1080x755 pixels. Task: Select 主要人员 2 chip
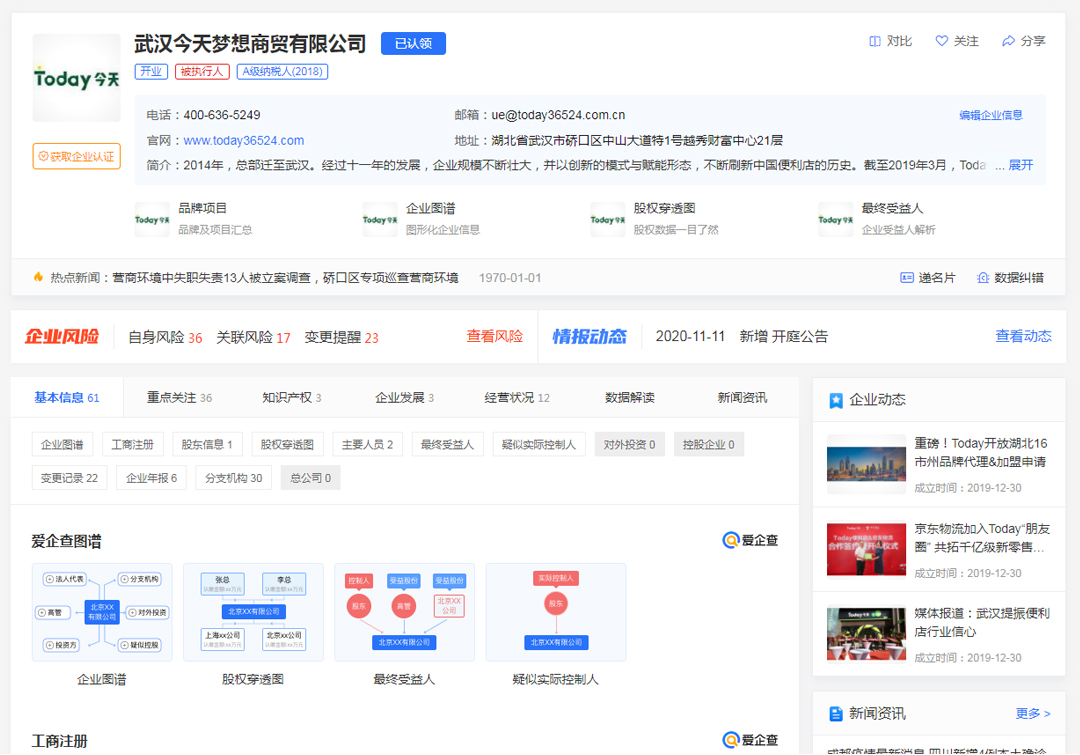[367, 444]
